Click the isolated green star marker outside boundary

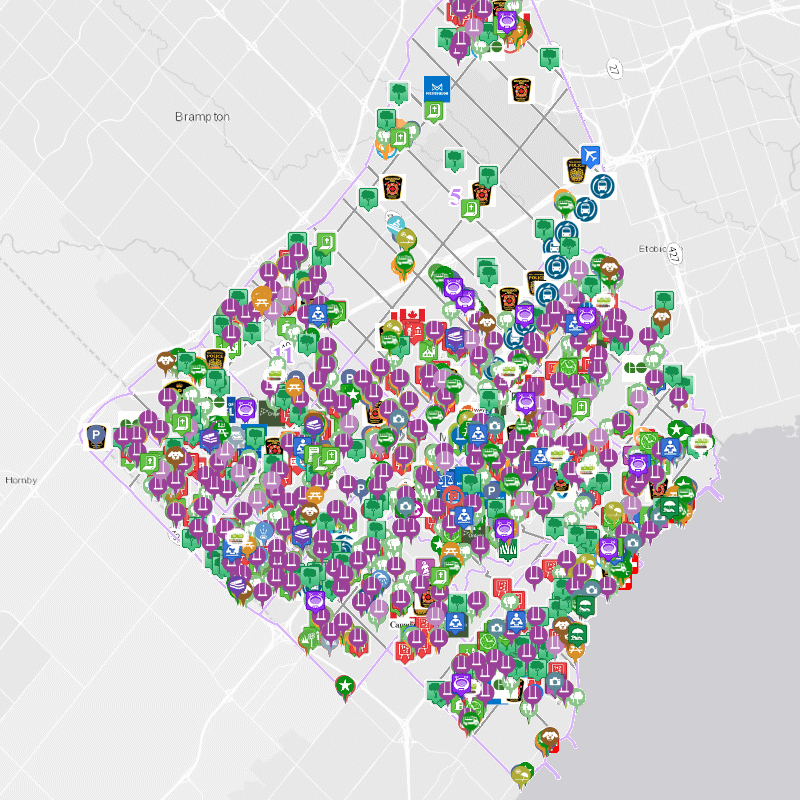[x=345, y=685]
